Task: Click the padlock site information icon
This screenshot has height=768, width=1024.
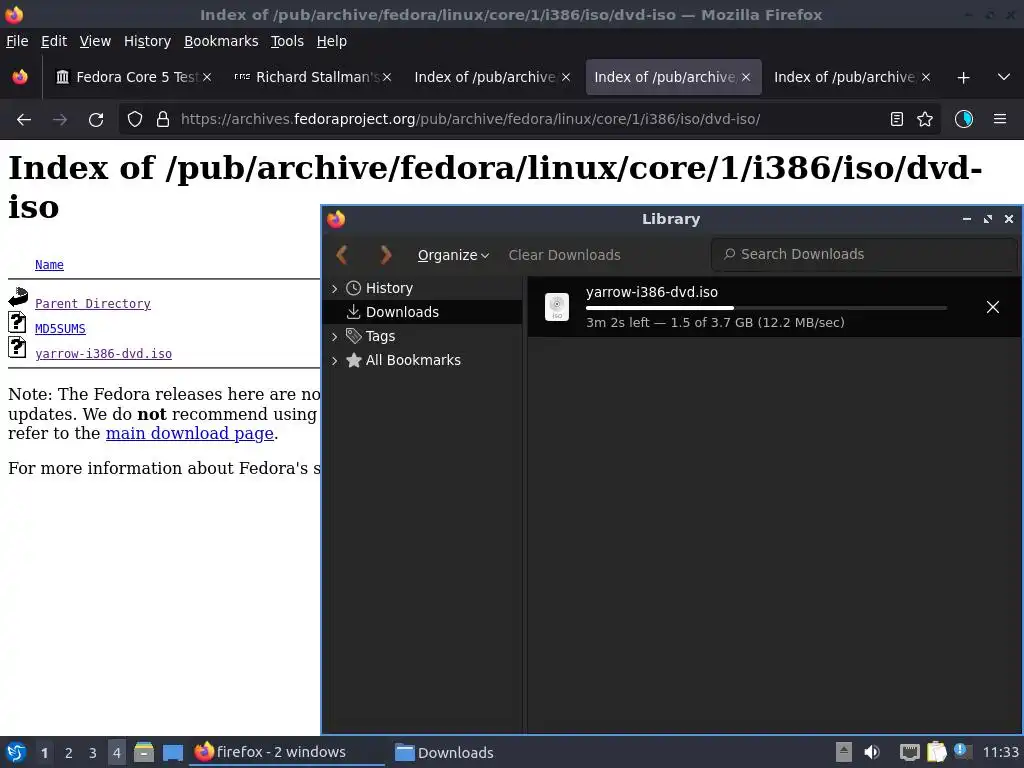Action: click(163, 120)
